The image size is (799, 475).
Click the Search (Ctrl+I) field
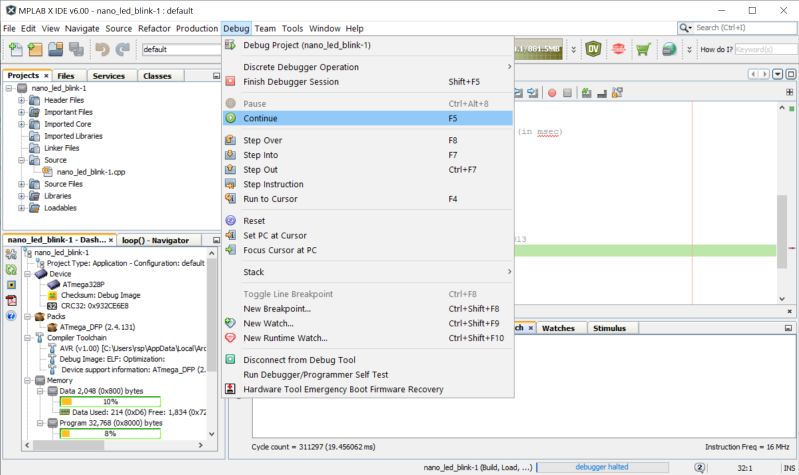(737, 28)
